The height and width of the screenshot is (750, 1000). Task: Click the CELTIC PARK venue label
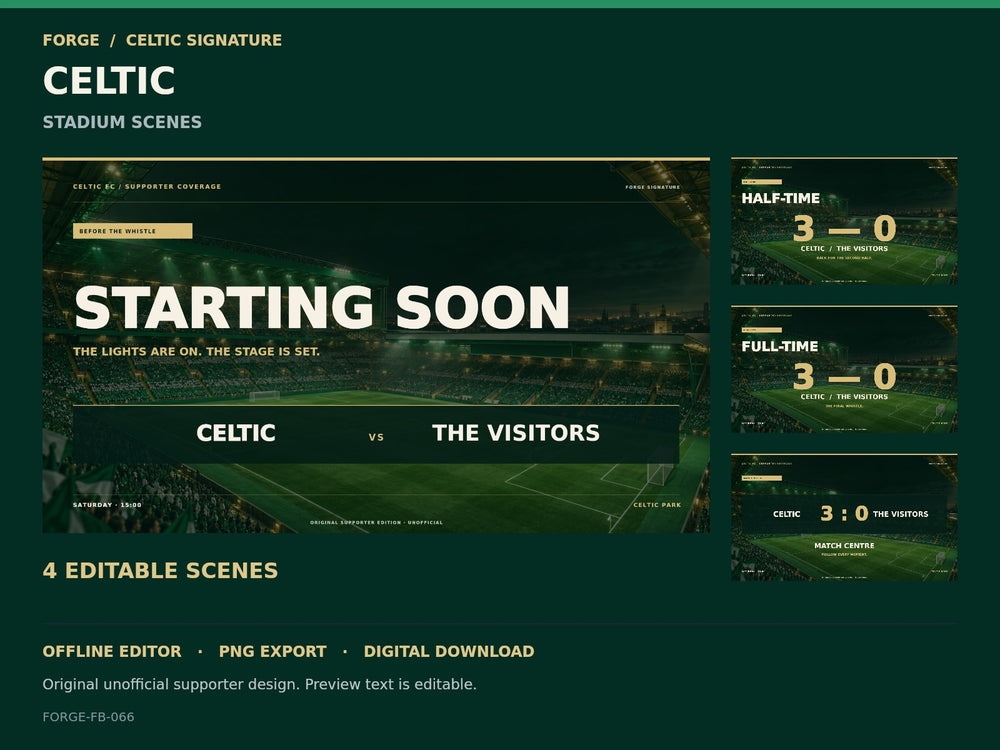657,505
